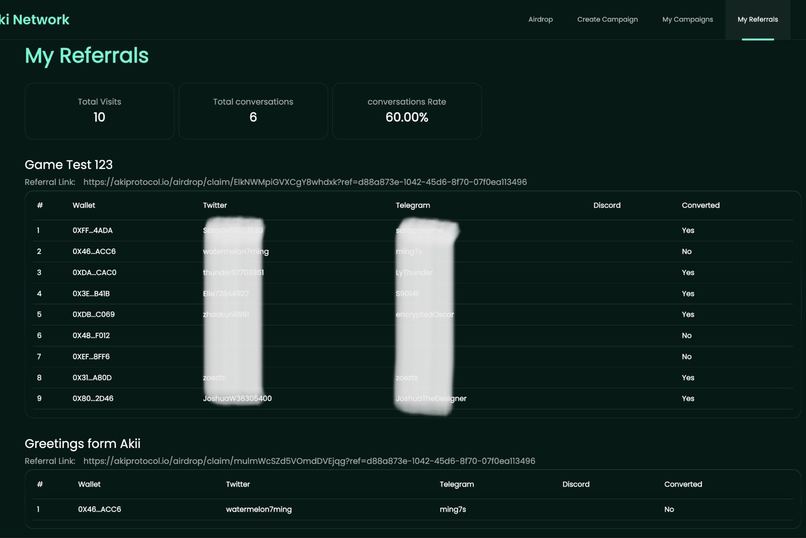Select wallet 0X80...2D46
Viewport: 806px width, 538px height.
tap(93, 398)
